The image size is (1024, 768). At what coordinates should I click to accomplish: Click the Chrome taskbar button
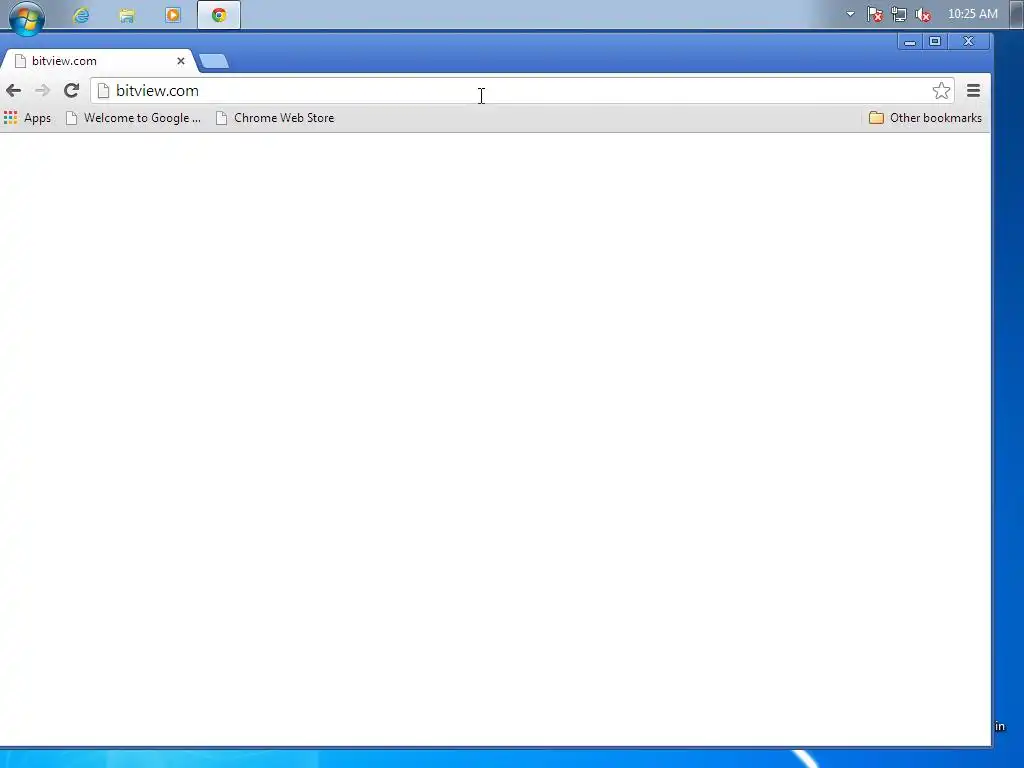point(219,15)
